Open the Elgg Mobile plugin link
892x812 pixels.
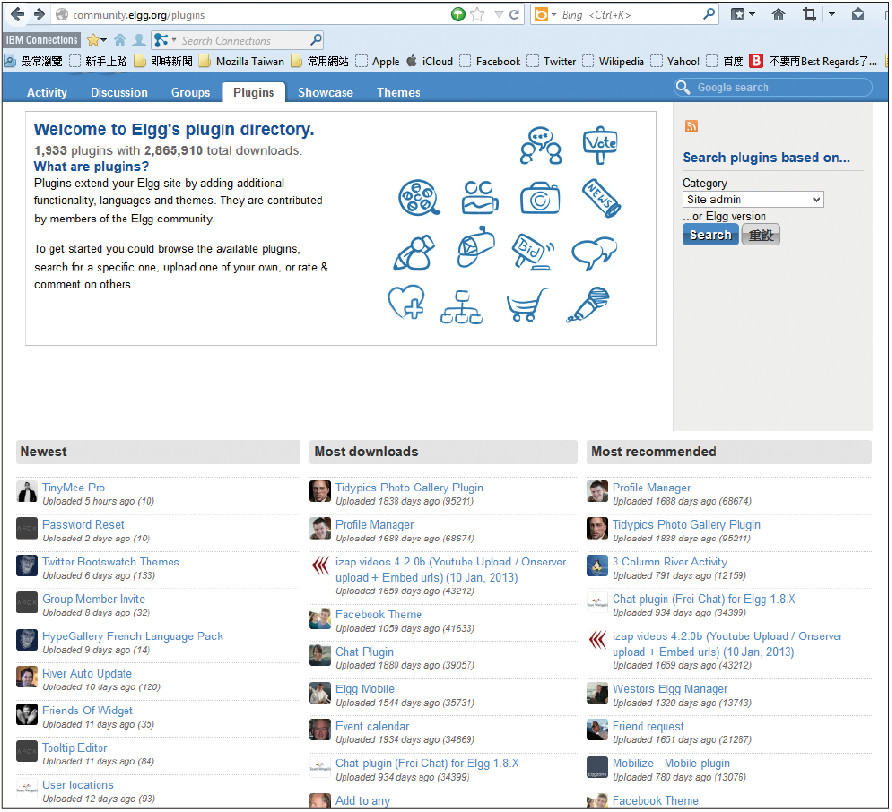click(x=365, y=689)
